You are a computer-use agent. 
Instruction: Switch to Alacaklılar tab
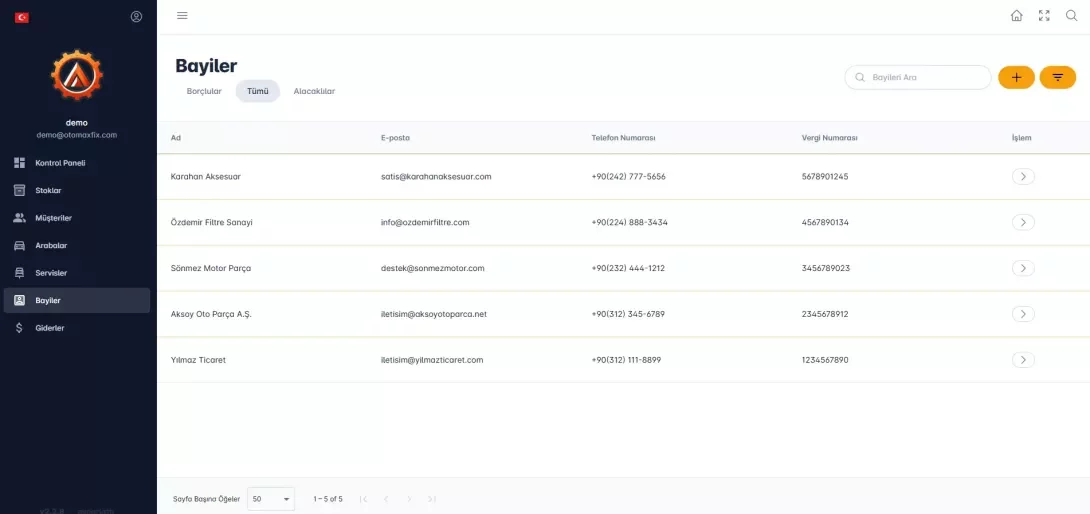314,91
